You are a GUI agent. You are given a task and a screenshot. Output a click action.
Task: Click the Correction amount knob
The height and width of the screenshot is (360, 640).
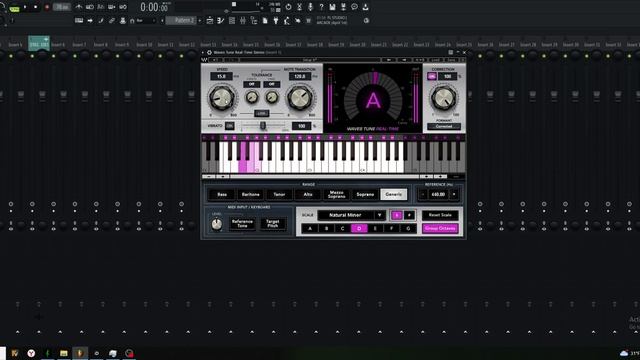point(443,98)
